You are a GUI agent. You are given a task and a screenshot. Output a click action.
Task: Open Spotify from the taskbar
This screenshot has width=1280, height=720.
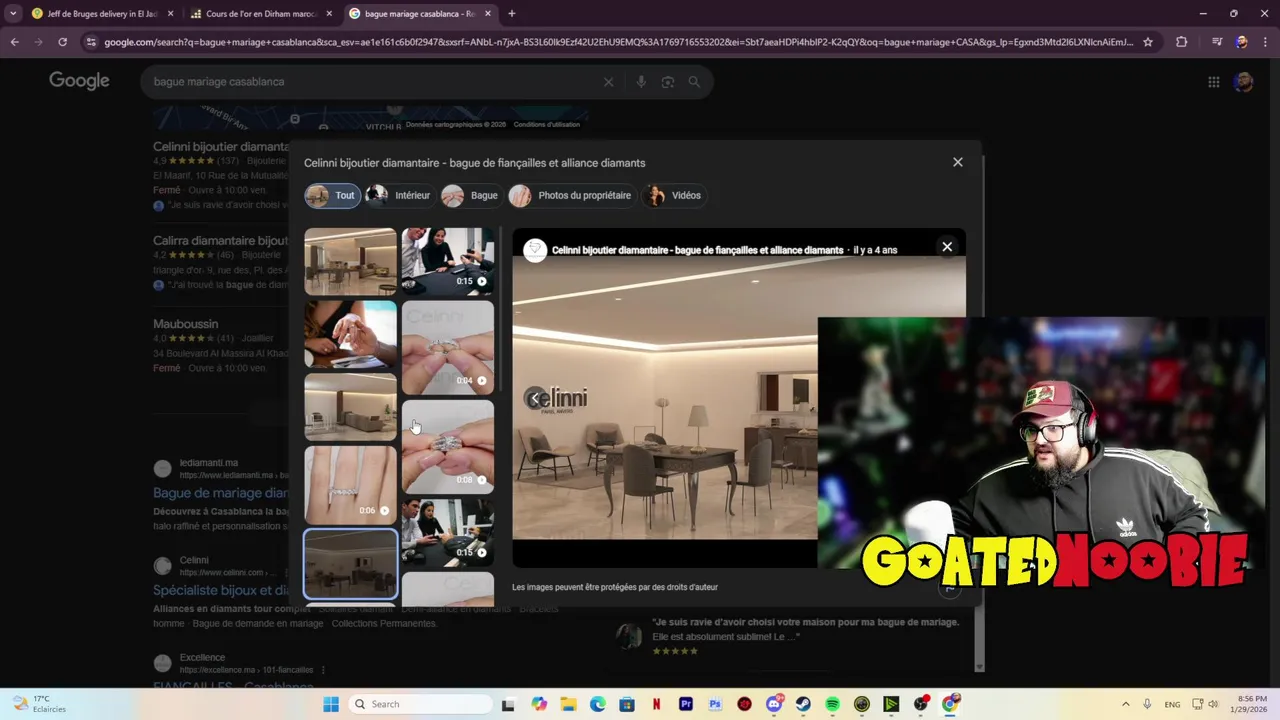point(833,704)
